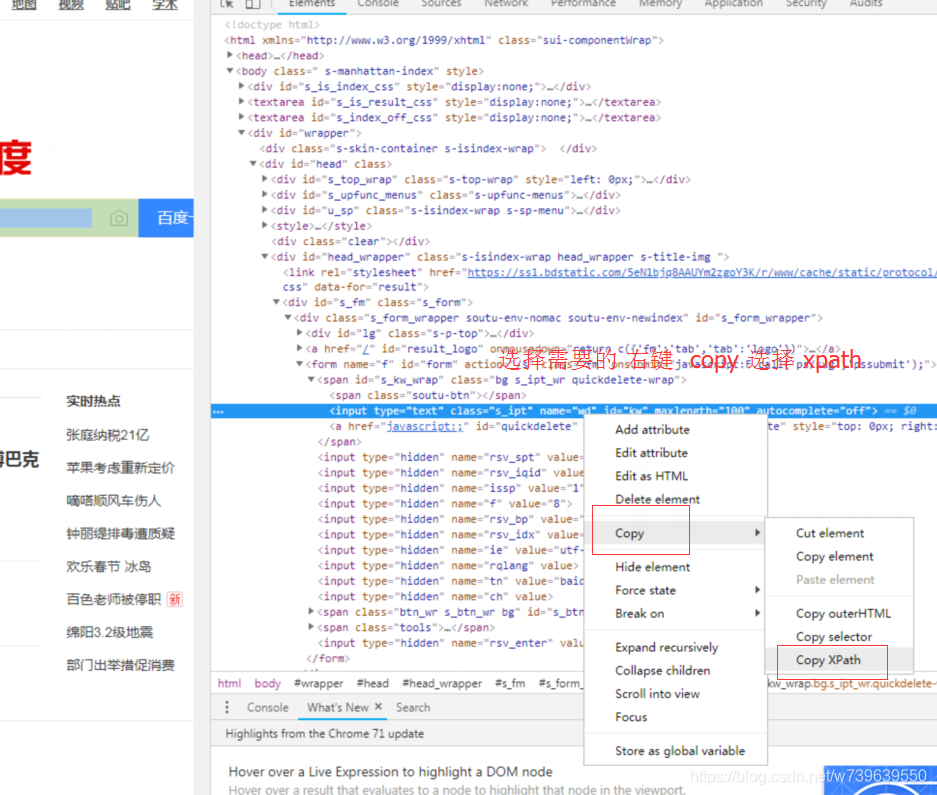Switch to the Console panel tab

(377, 4)
